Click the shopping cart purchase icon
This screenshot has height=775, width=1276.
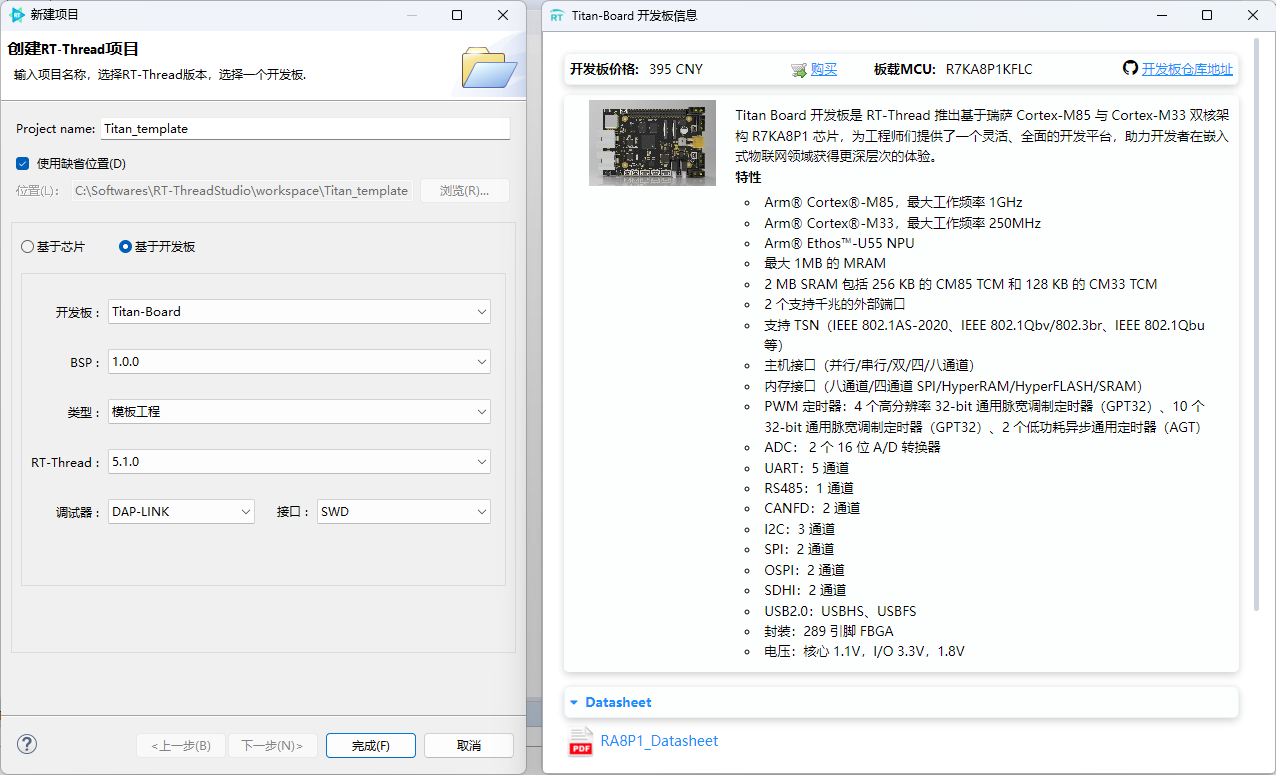tap(798, 70)
